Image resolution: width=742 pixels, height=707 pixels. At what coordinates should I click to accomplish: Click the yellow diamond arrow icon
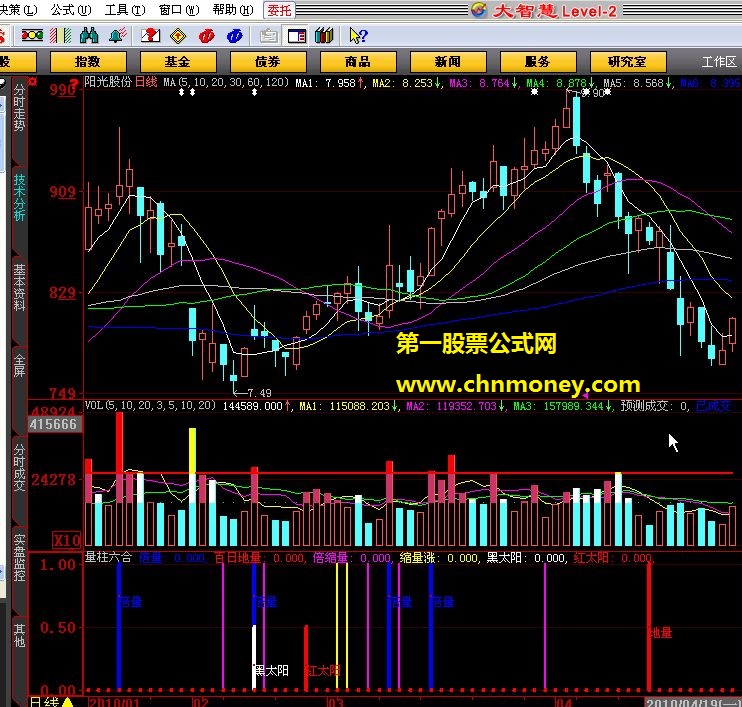[178, 36]
